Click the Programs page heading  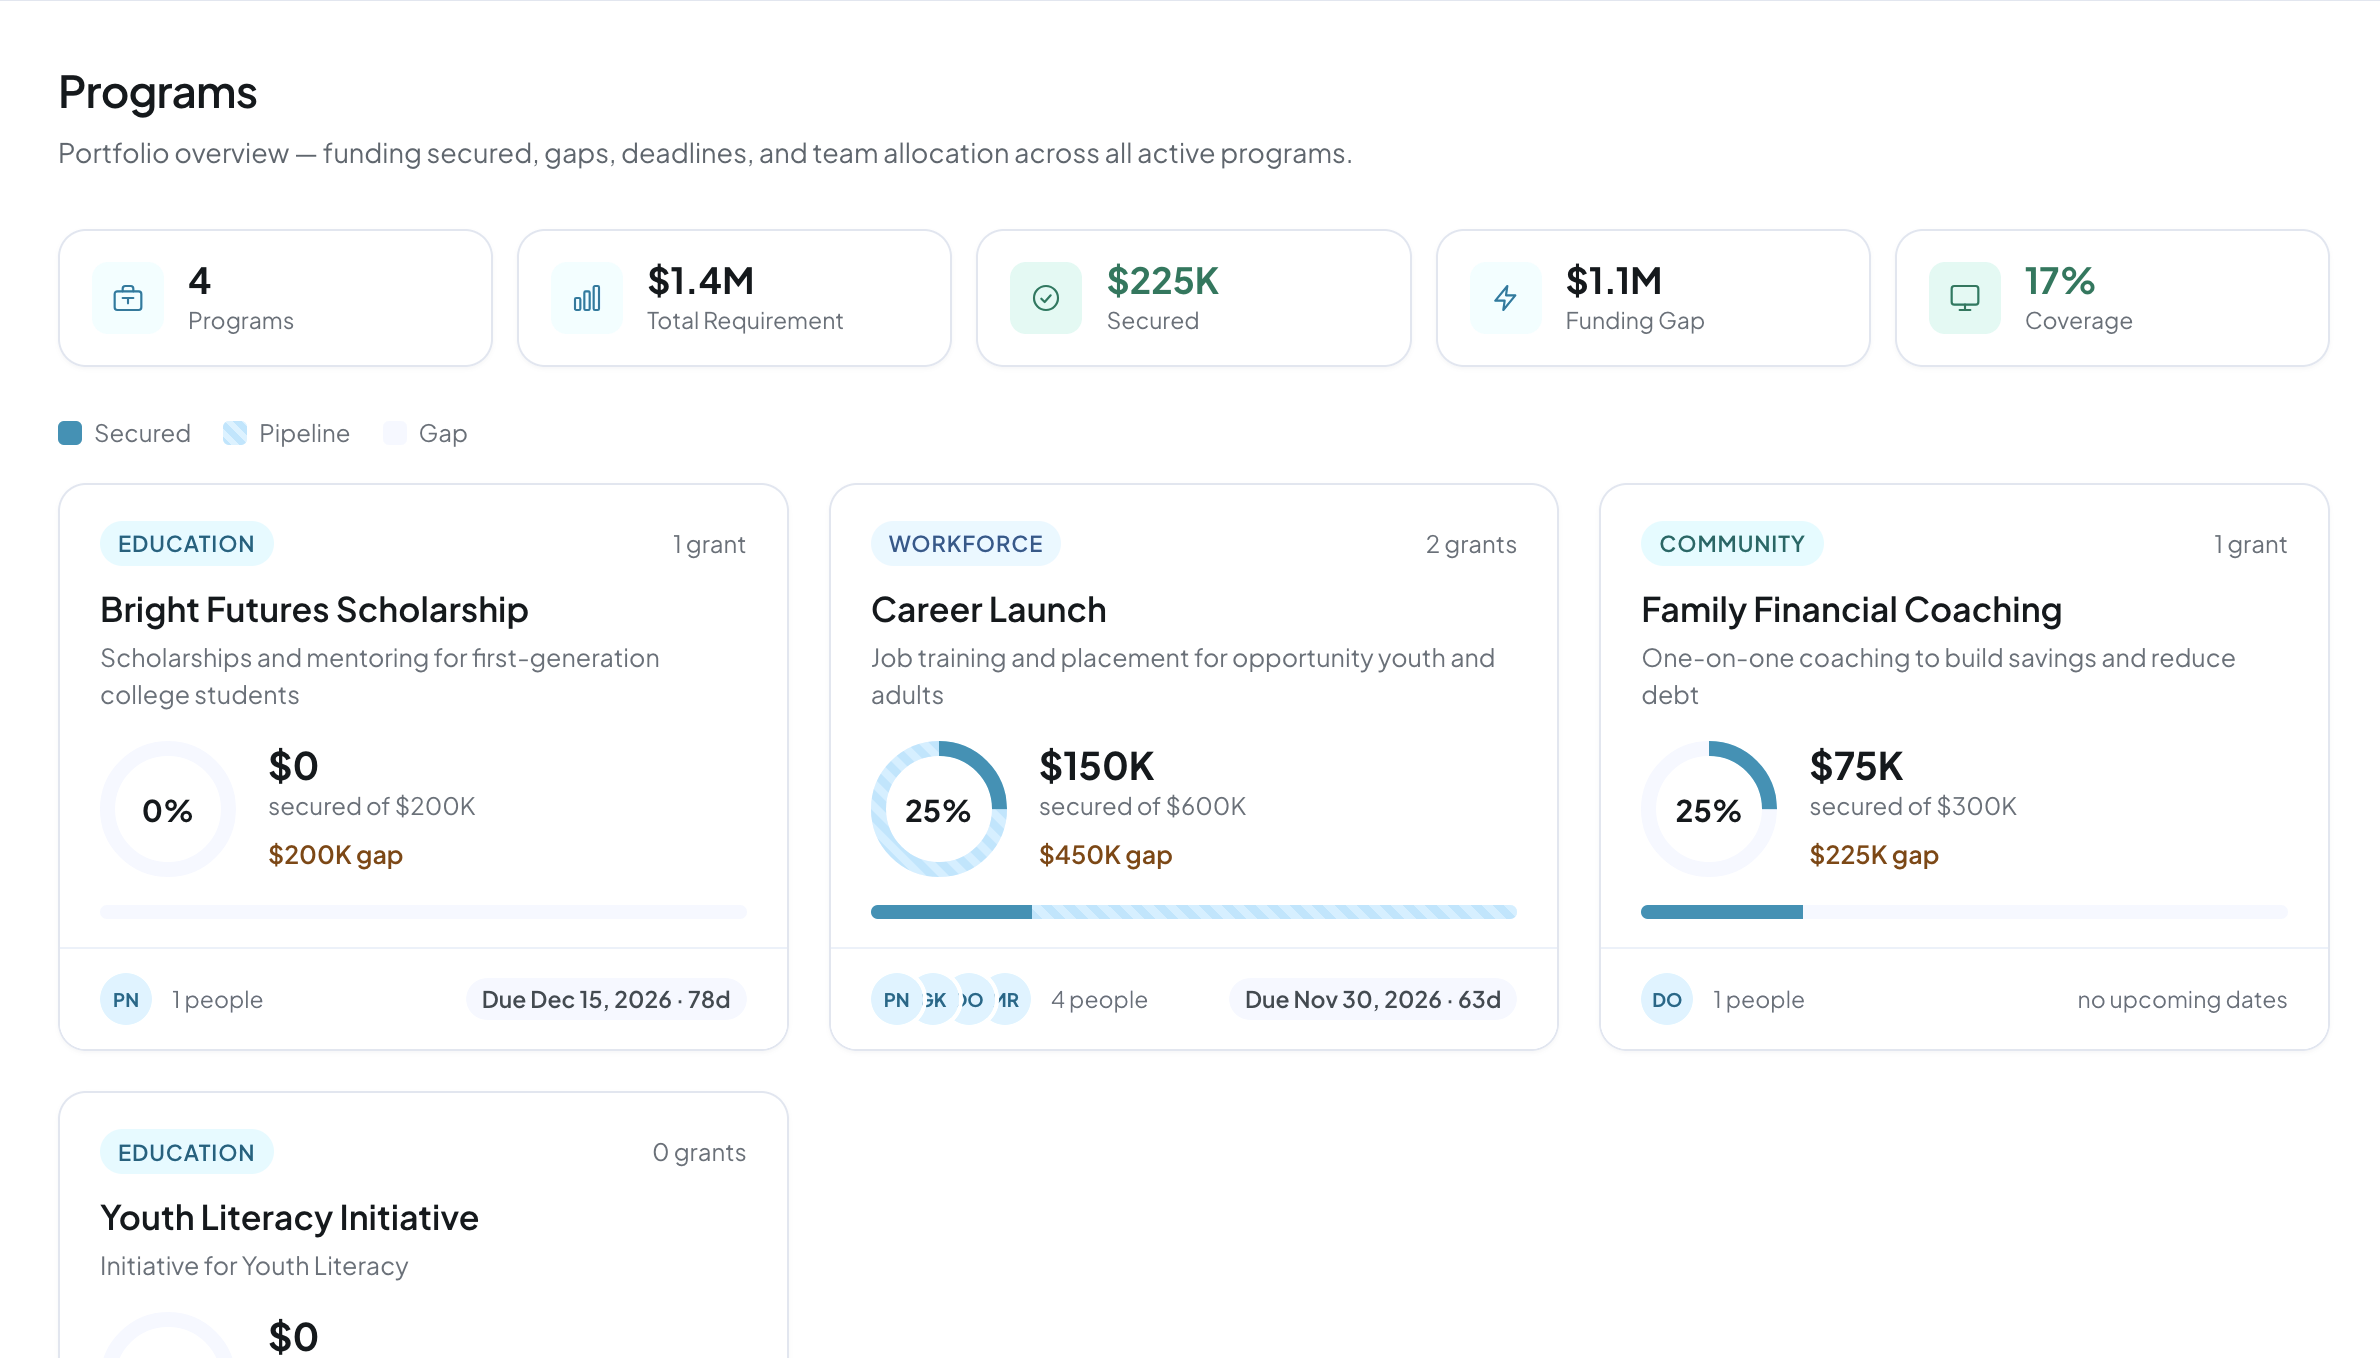pyautogui.click(x=158, y=92)
